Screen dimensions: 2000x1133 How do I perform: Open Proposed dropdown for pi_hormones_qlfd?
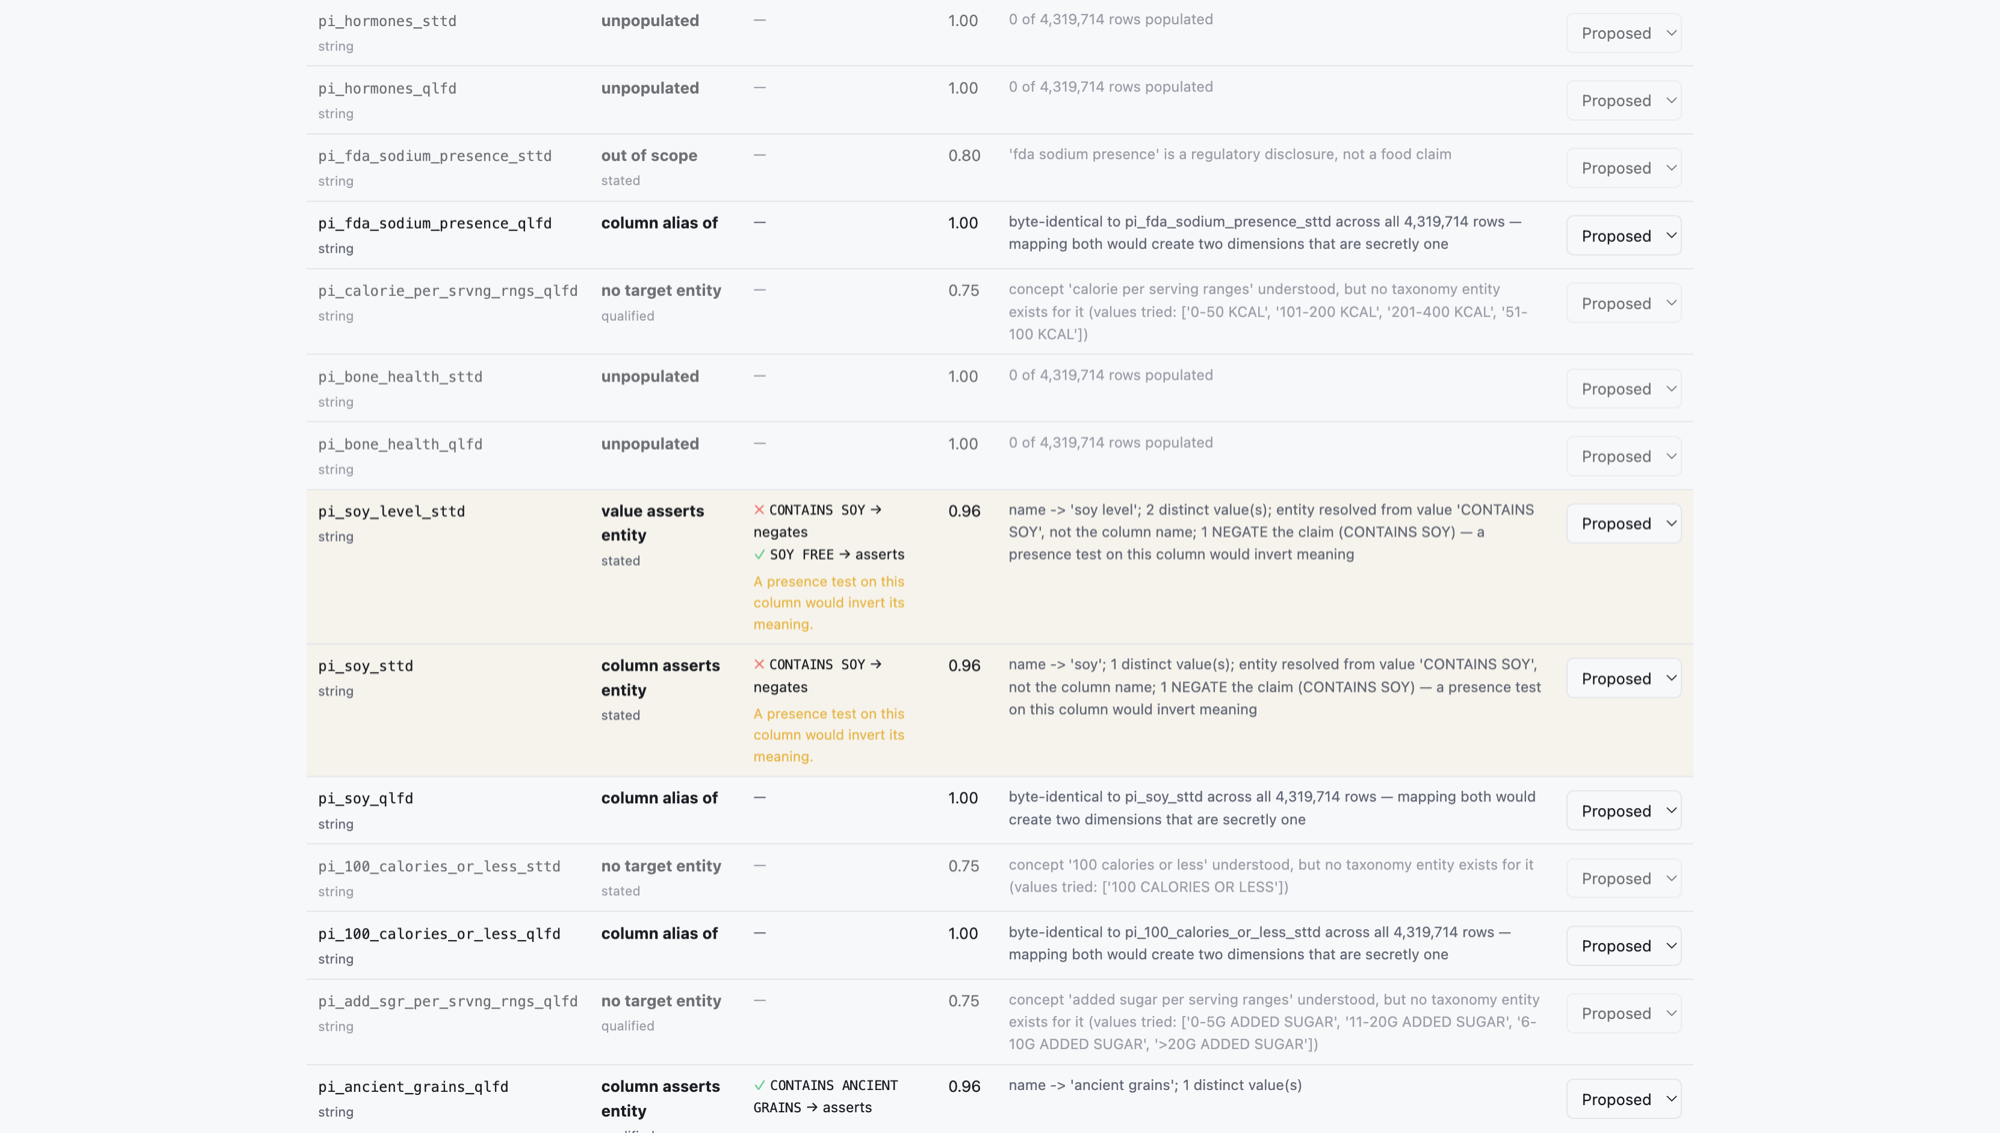(x=1623, y=100)
